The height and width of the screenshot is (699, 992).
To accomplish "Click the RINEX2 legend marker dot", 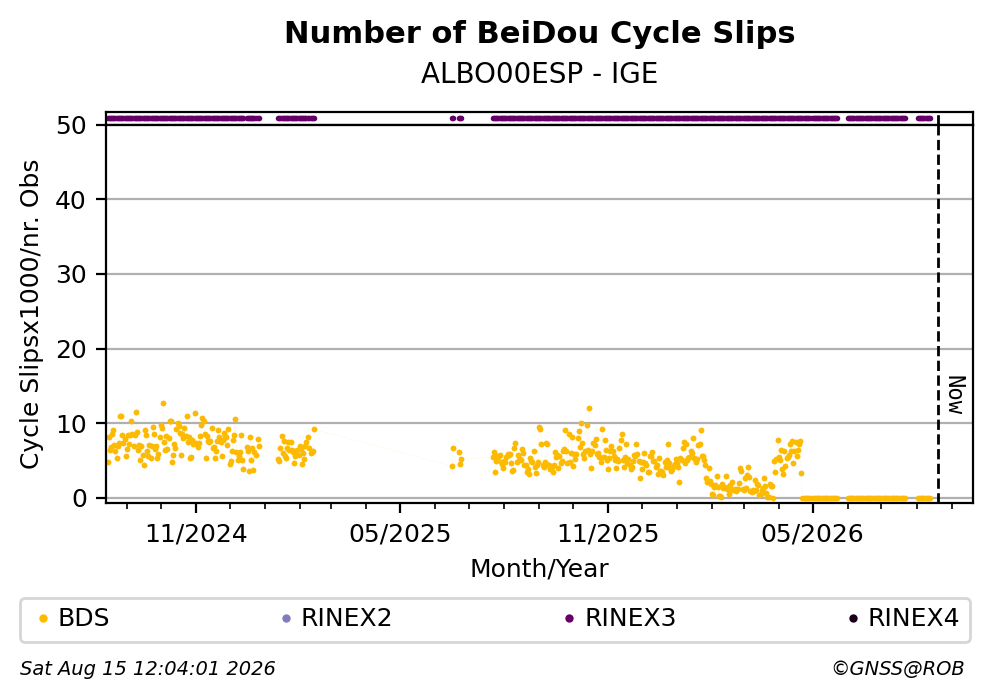I will (286, 619).
